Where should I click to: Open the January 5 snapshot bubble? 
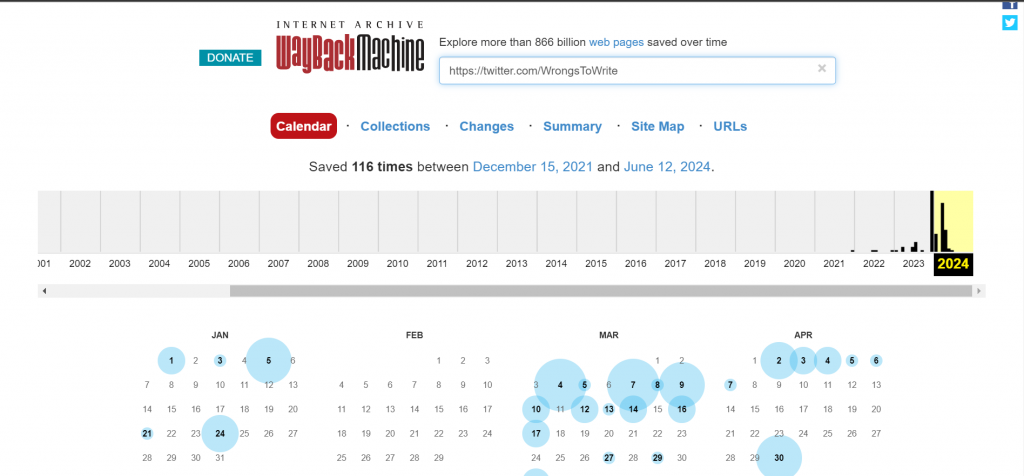click(x=268, y=361)
